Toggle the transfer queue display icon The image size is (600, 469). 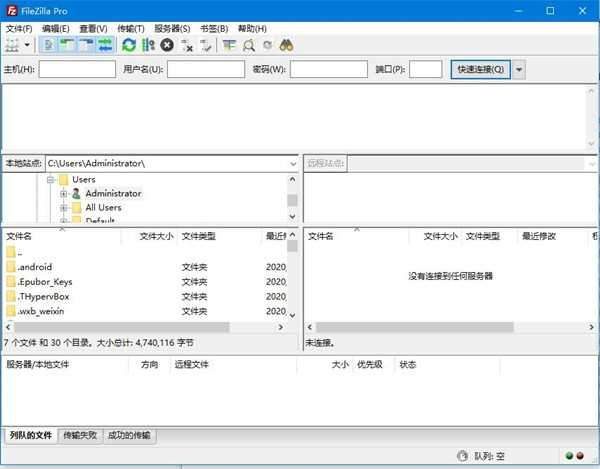[x=105, y=45]
